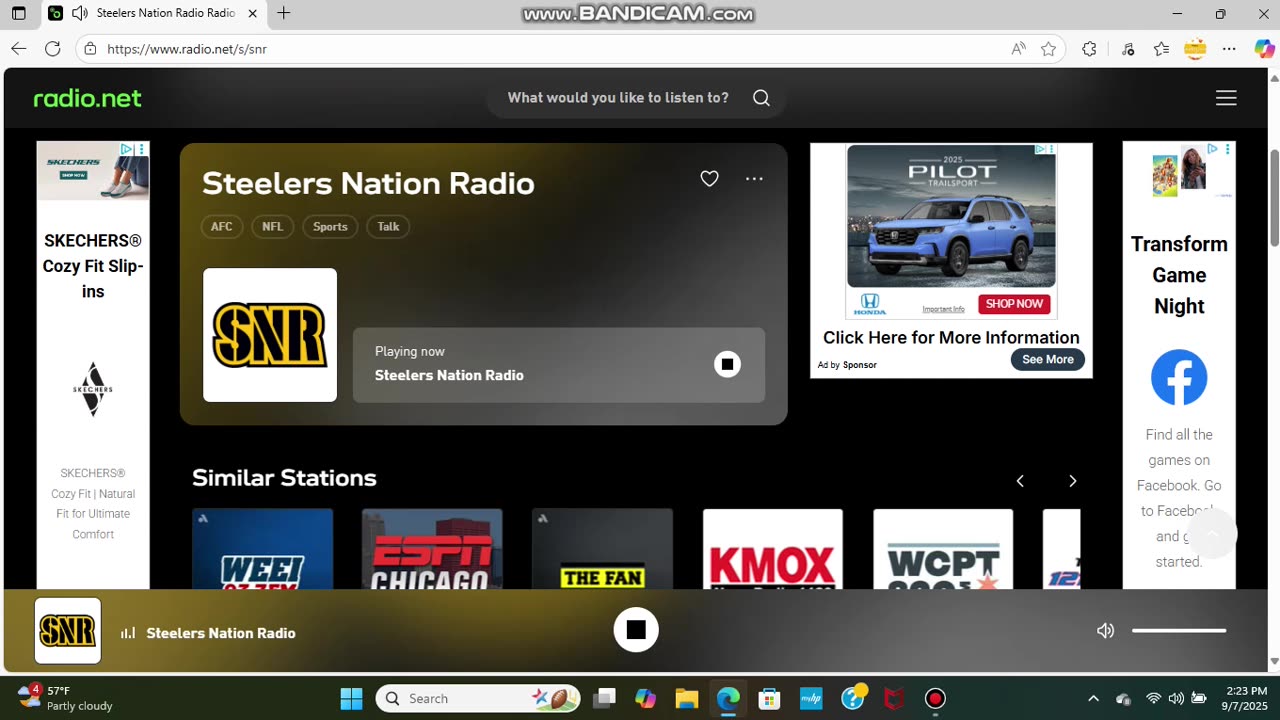The image size is (1280, 720).
Task: Click the radio.net logo
Action: point(88,98)
